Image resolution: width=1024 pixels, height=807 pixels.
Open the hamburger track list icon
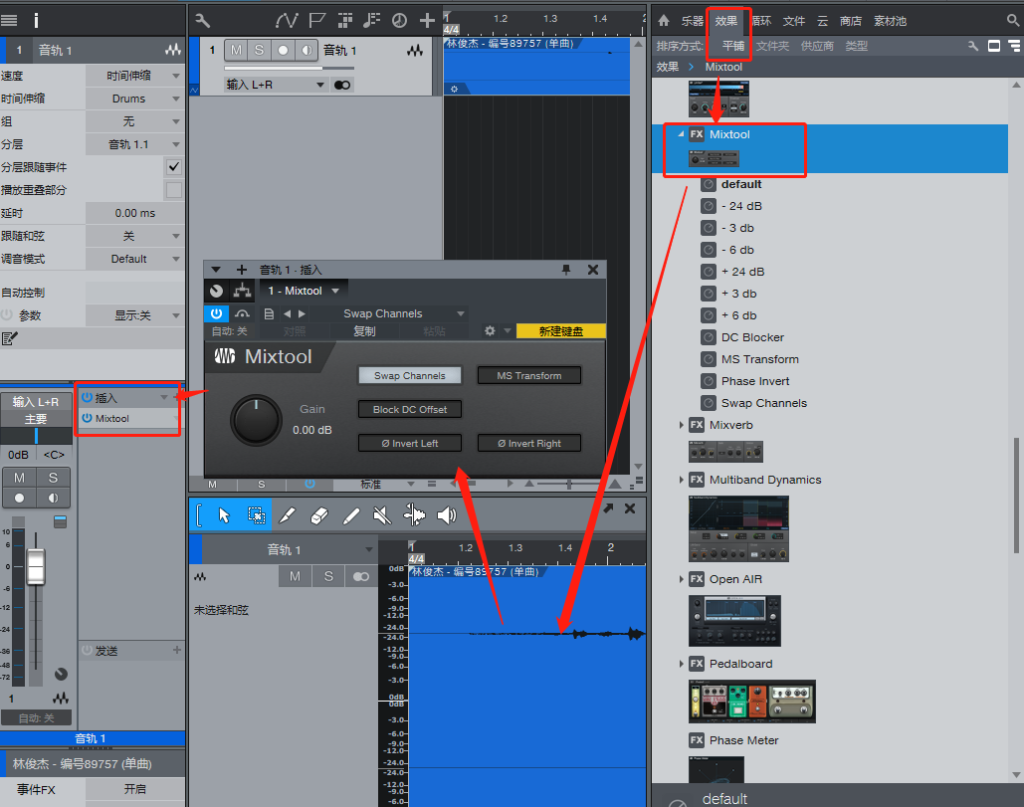[x=9, y=21]
